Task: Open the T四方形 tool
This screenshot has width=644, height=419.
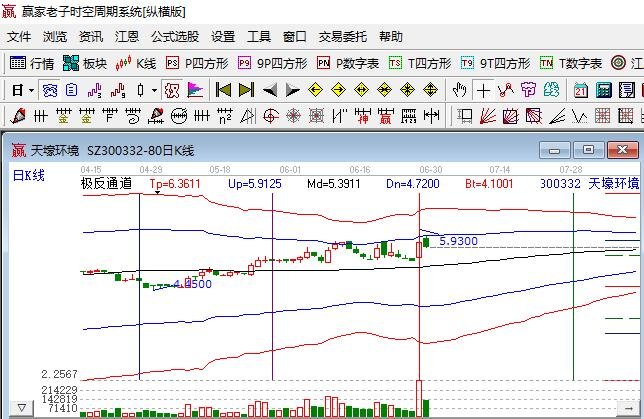Action: tap(420, 63)
